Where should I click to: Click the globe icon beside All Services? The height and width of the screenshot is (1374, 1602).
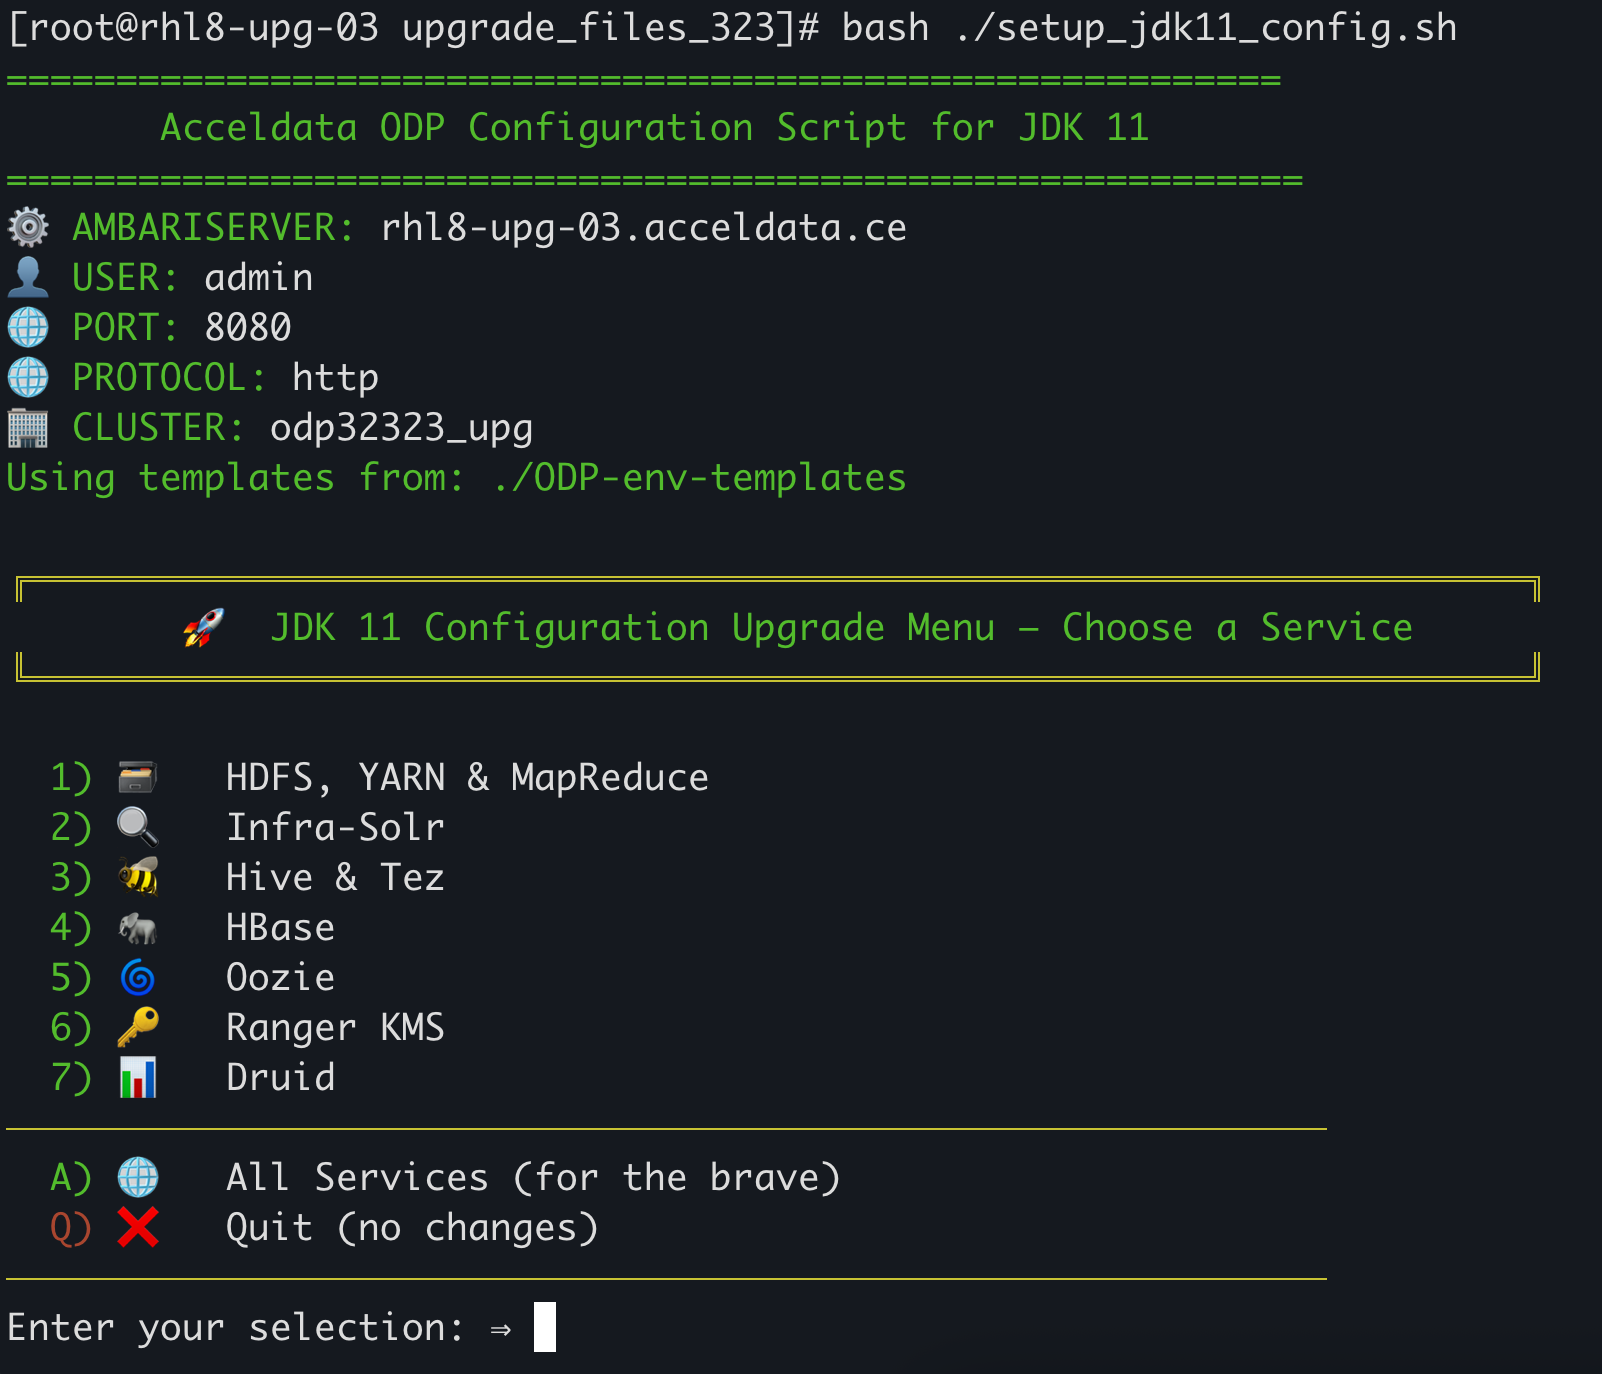(138, 1177)
